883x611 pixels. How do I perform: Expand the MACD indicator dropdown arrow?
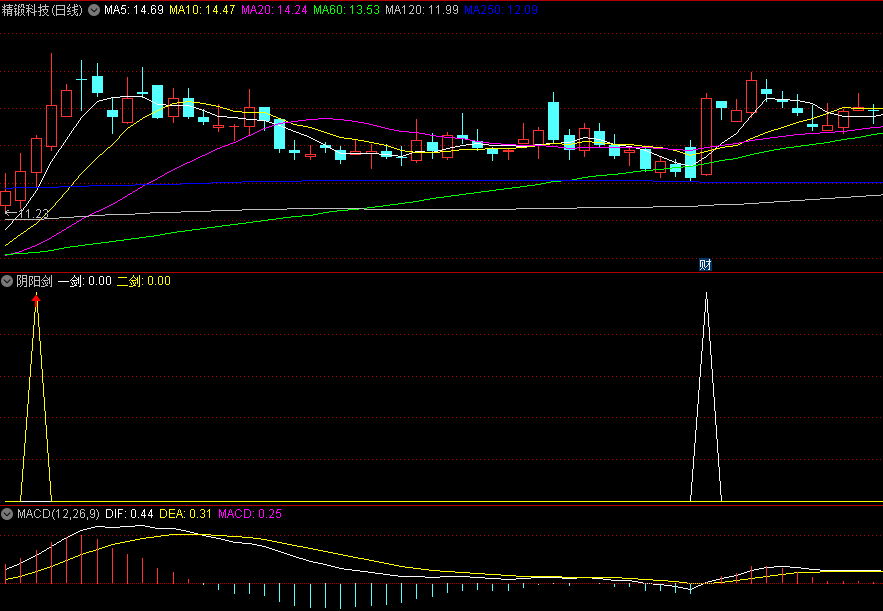(x=7, y=514)
